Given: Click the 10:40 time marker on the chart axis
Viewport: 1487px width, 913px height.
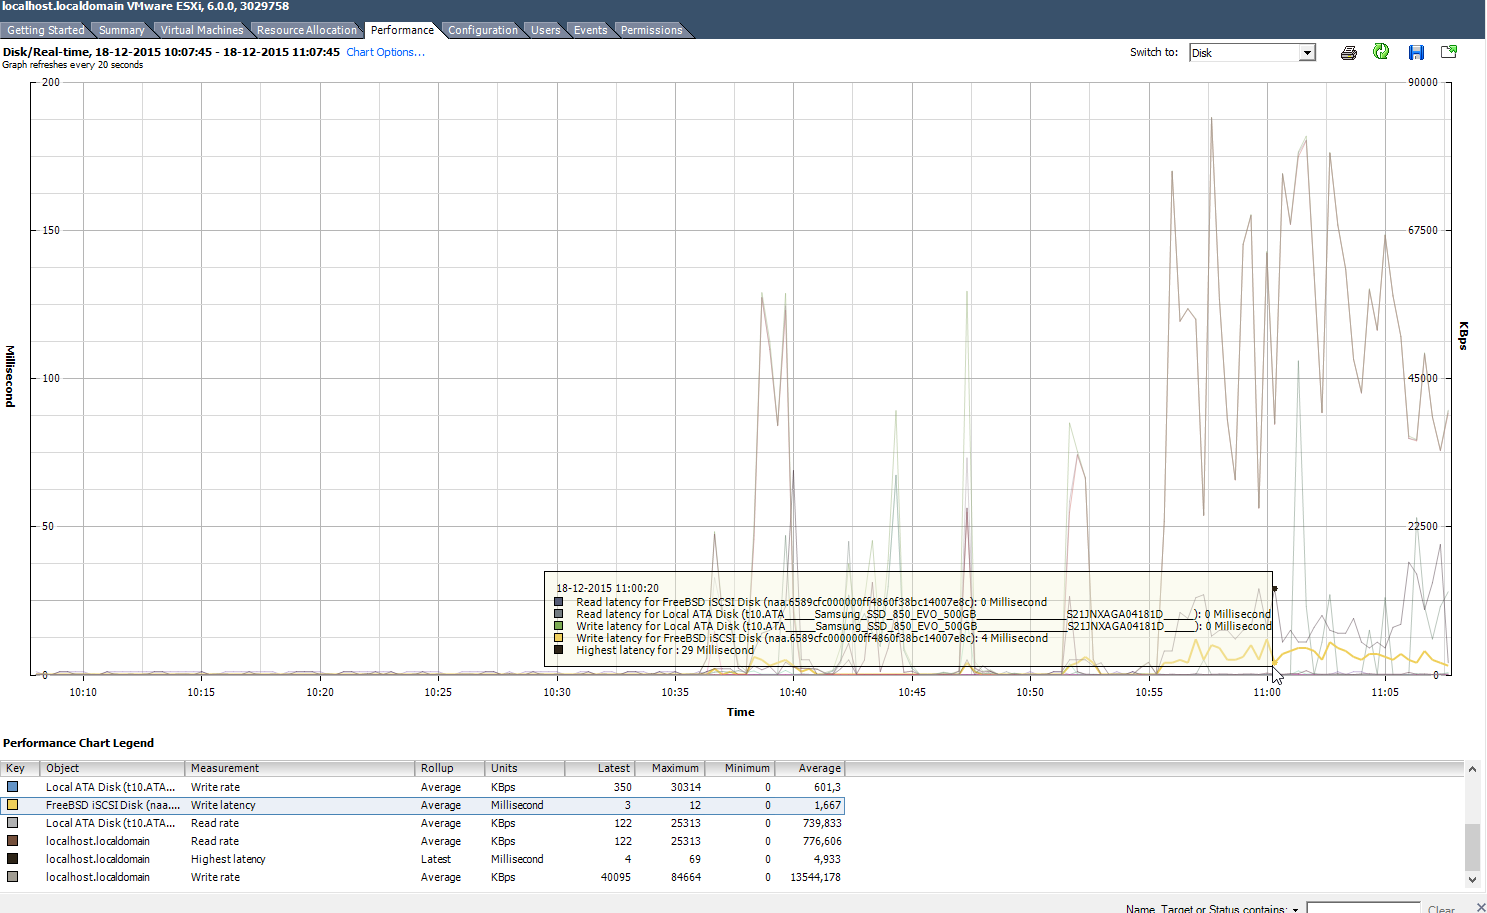Looking at the screenshot, I should 793,692.
